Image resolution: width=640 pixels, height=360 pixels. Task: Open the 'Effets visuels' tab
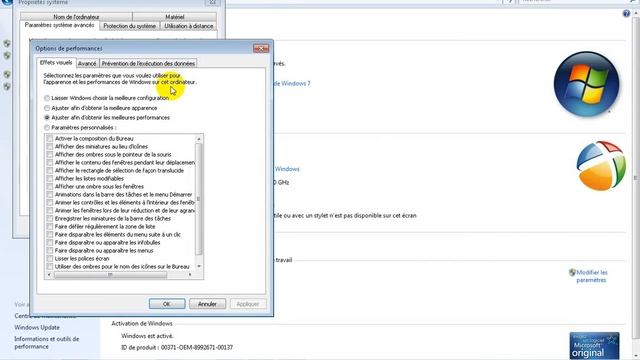56,62
